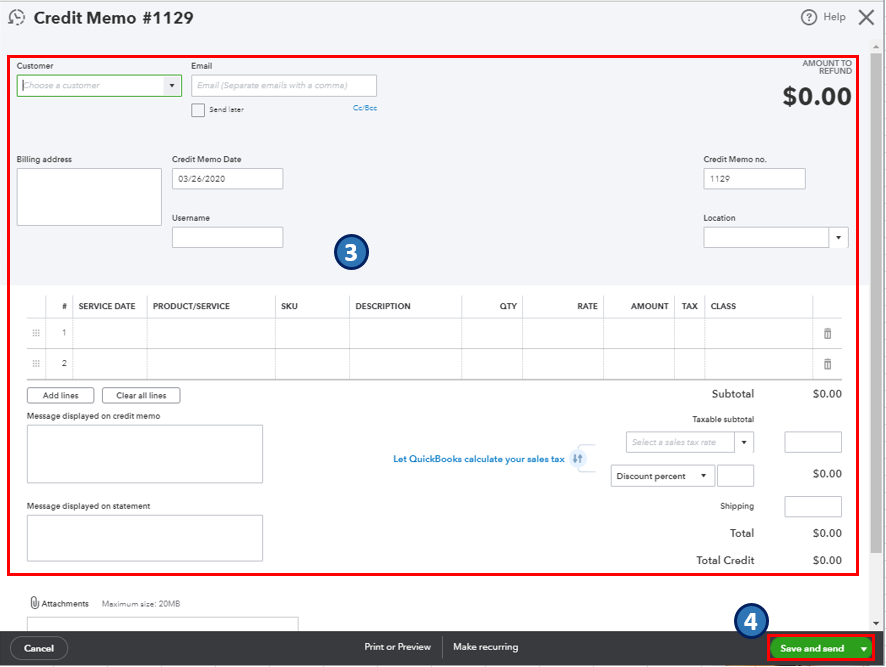Open the Customer dropdown arrow
The image size is (886, 667).
tap(172, 85)
